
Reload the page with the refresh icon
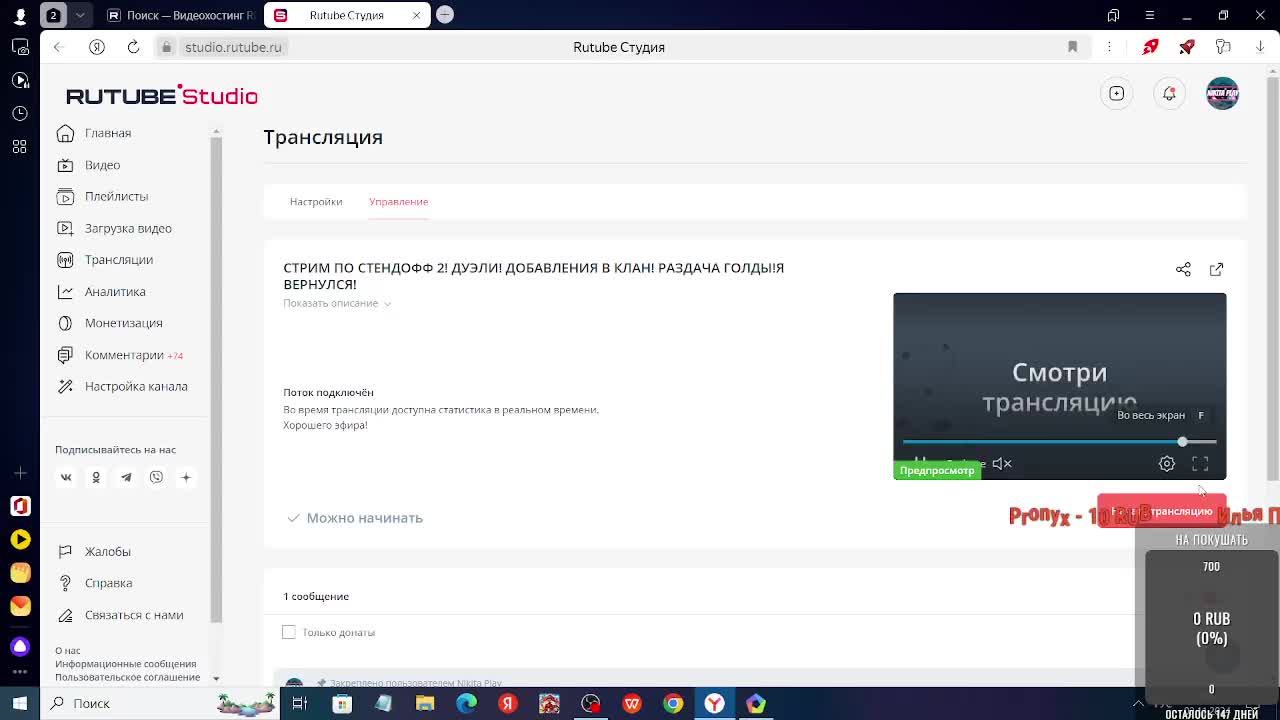click(x=133, y=47)
